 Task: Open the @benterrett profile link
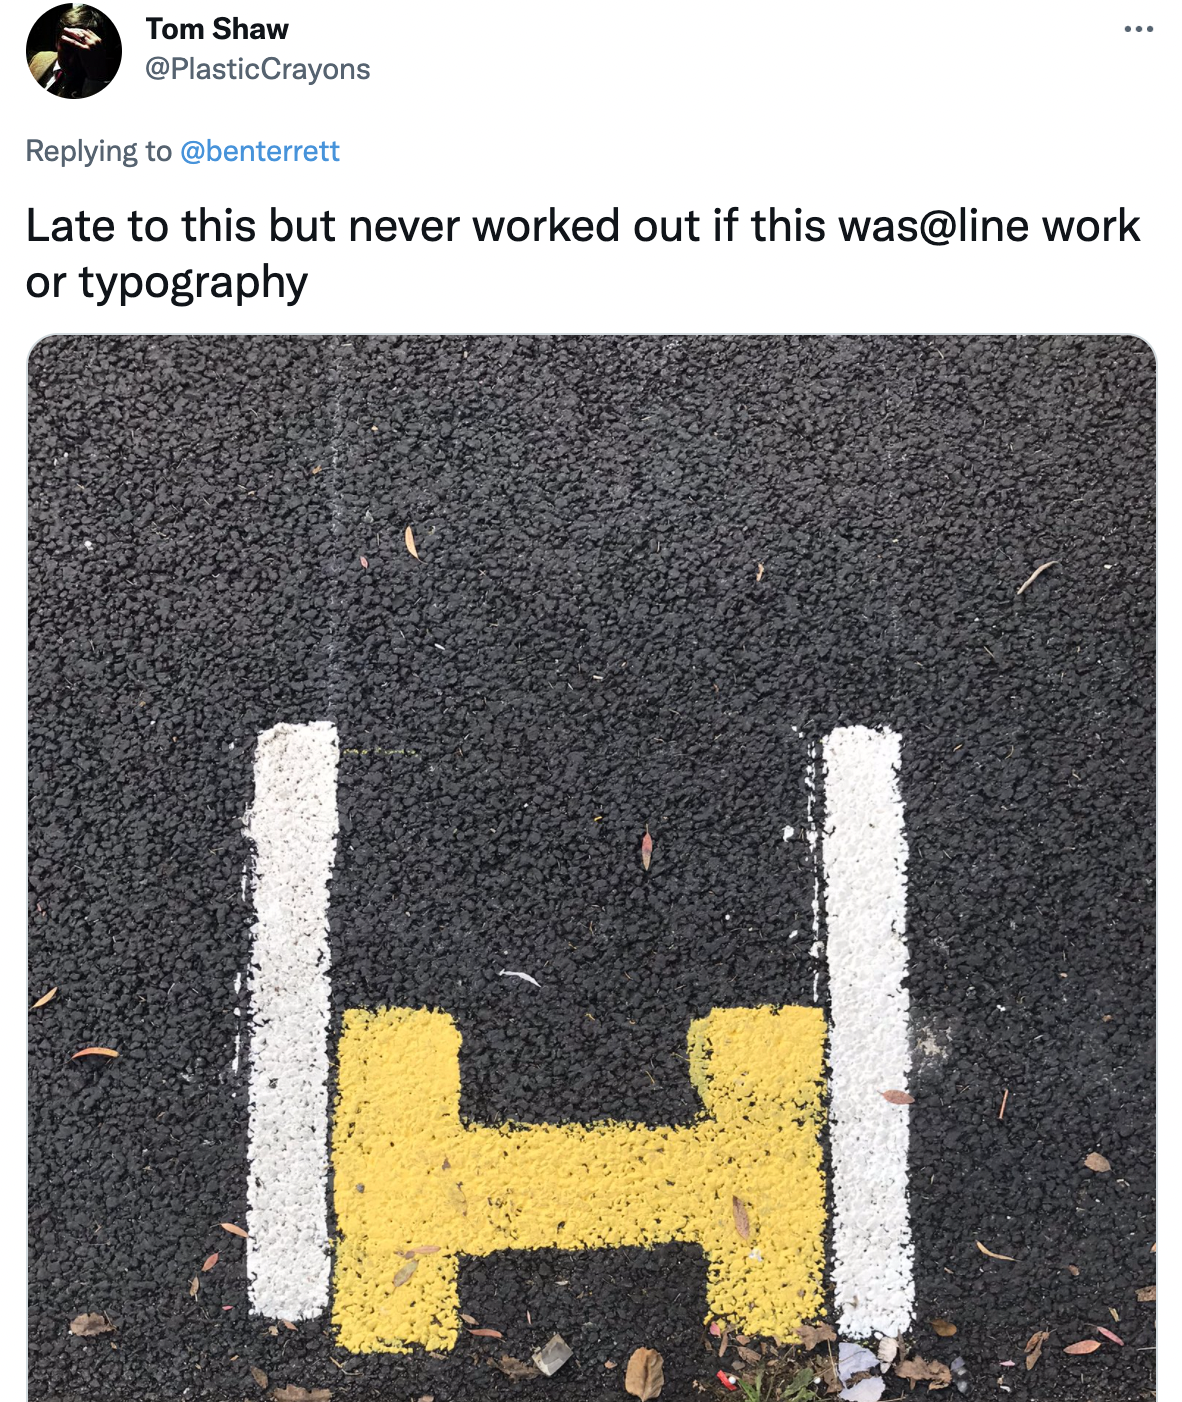pyautogui.click(x=260, y=151)
